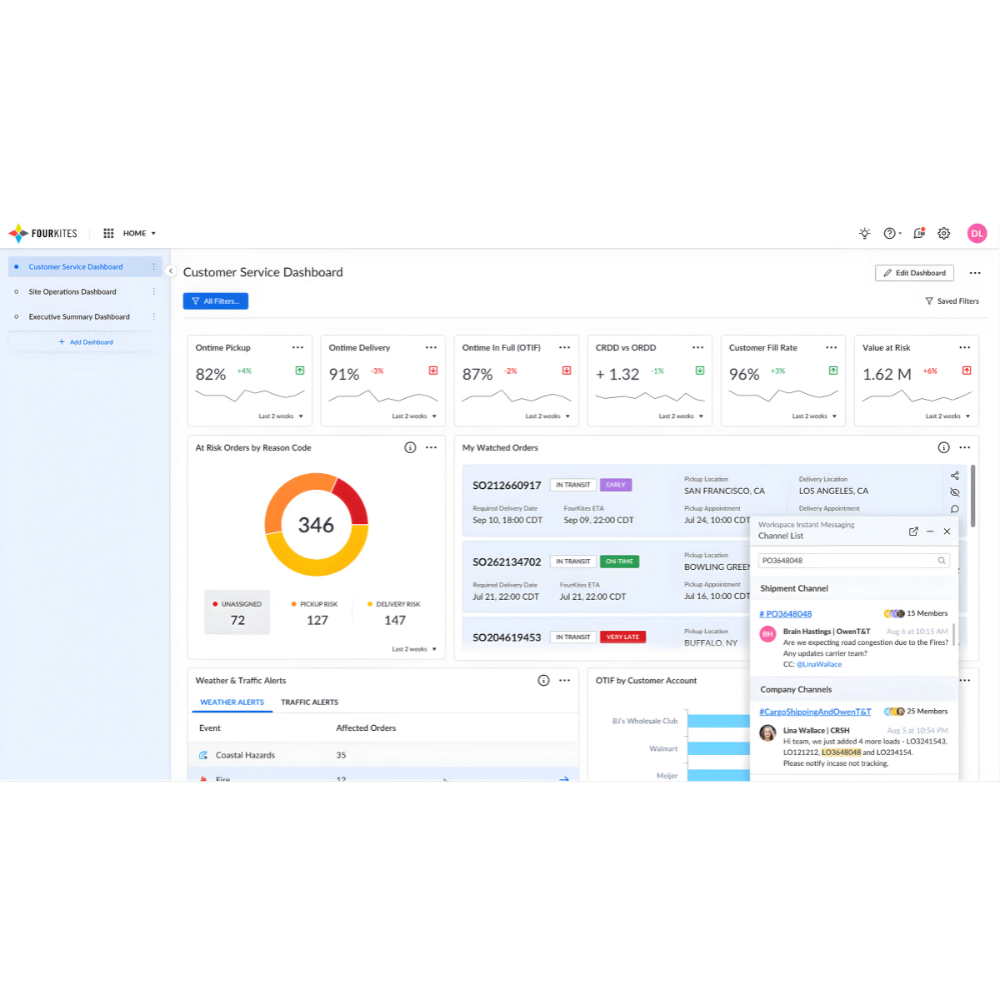Click the Help question-mark icon
Image resolution: width=1000 pixels, height=1000 pixels.
(889, 233)
